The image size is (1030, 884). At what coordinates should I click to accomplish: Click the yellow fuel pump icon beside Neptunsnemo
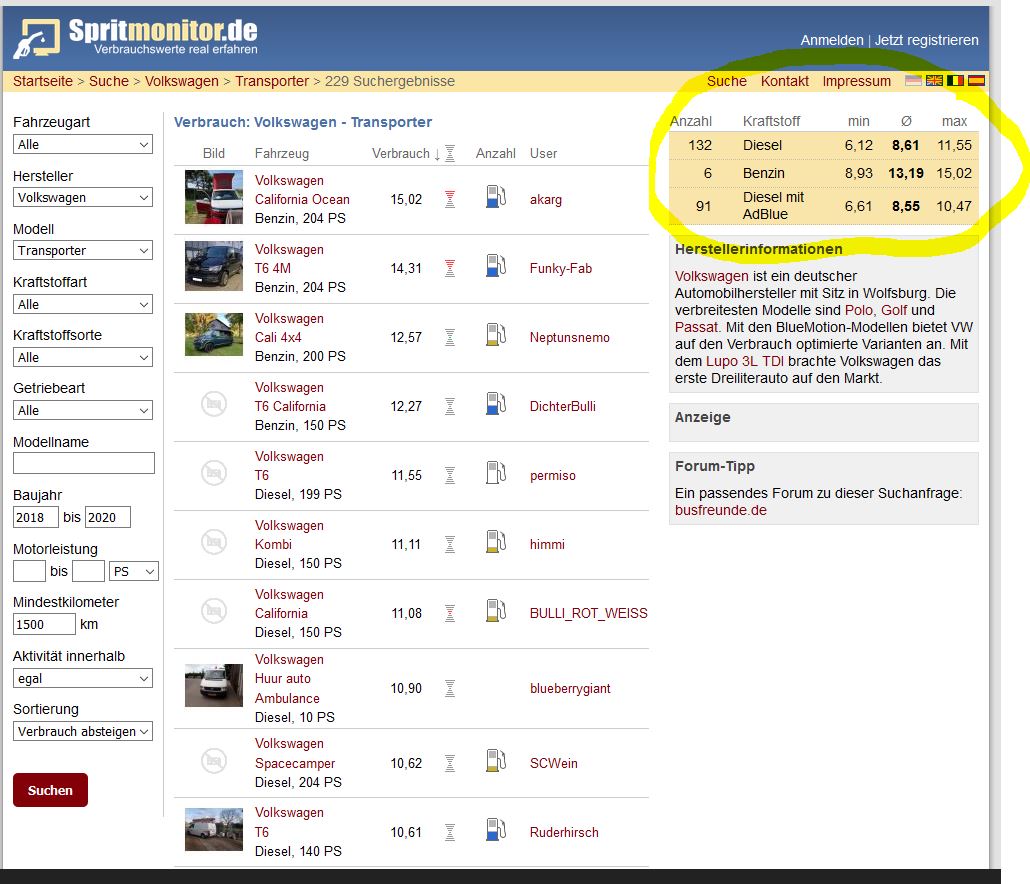(495, 335)
